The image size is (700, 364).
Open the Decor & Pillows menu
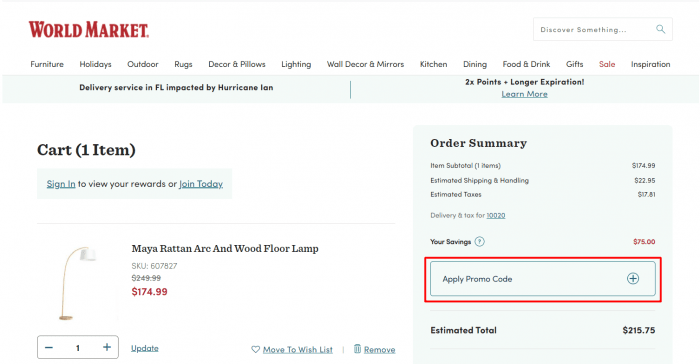237,64
